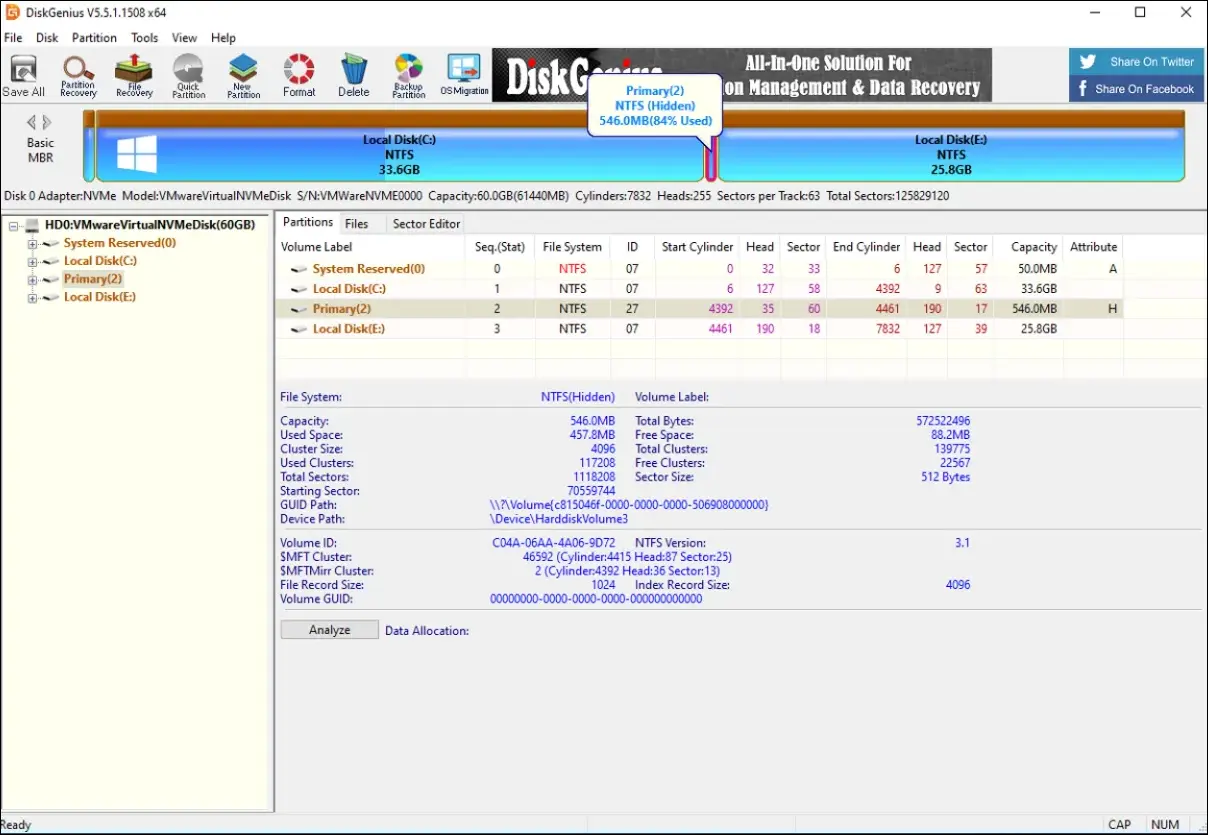Click Share On Twitter button
Viewport: 1208px width, 835px height.
click(x=1135, y=61)
